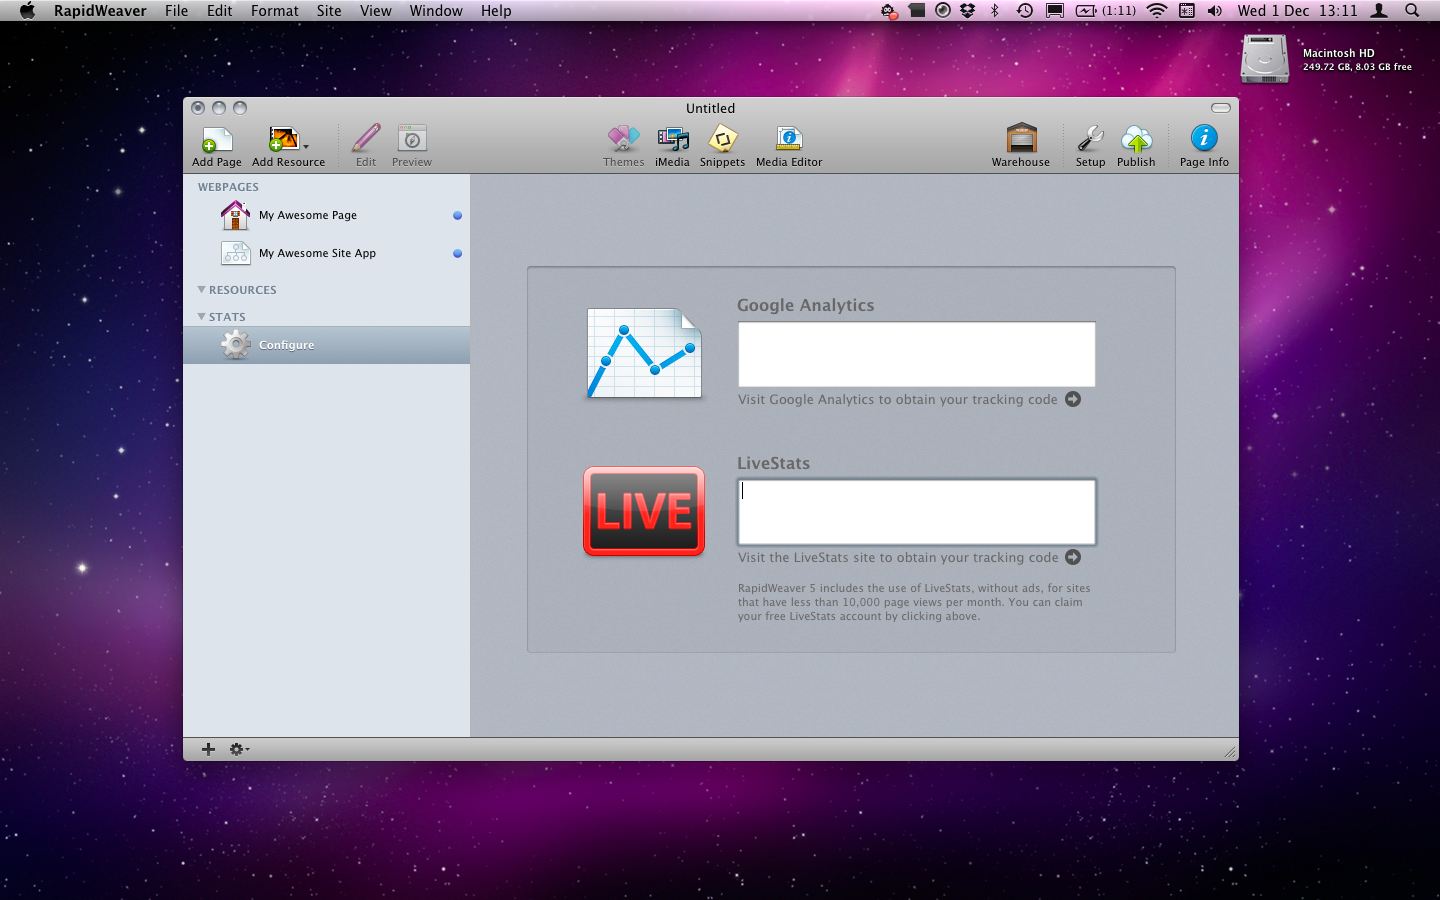Click the Dropbox menu bar icon

(967, 11)
